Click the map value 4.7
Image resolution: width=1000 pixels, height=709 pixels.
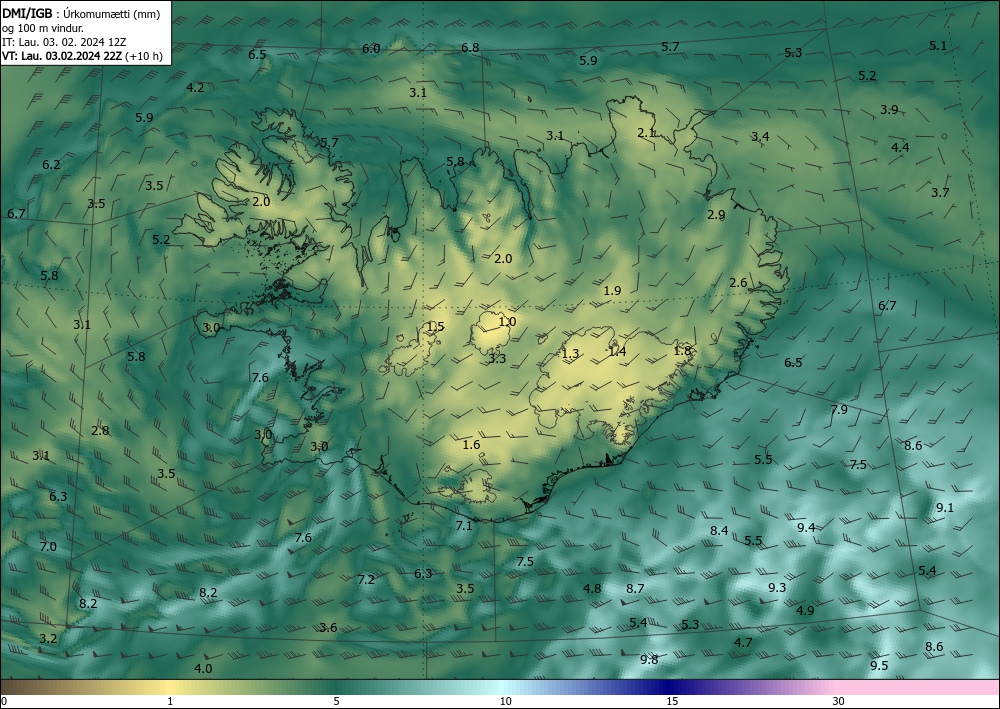pos(743,643)
